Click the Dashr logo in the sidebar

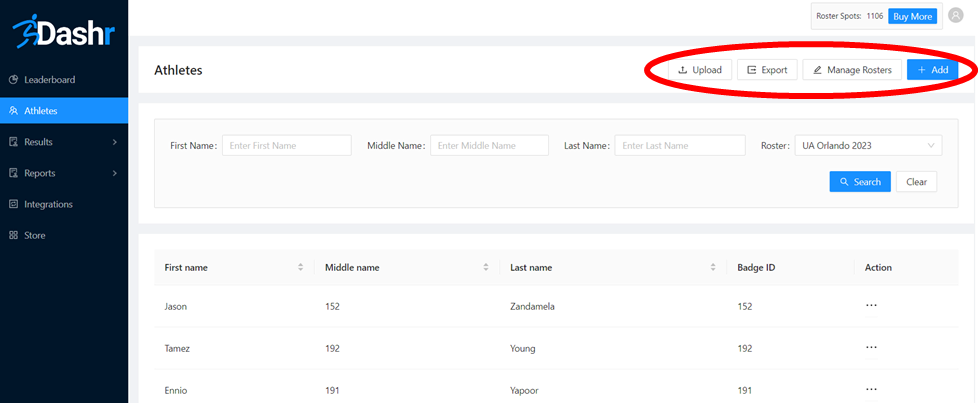click(x=63, y=32)
